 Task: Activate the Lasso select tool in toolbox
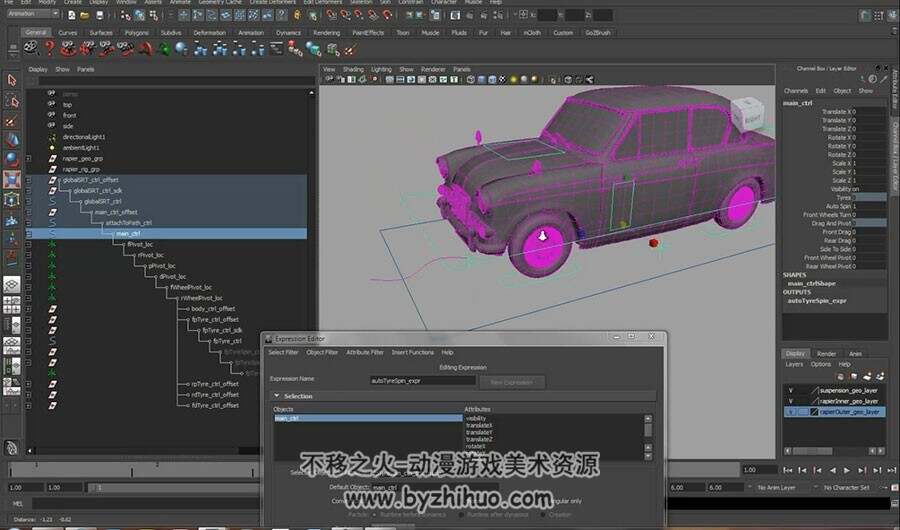pyautogui.click(x=11, y=102)
